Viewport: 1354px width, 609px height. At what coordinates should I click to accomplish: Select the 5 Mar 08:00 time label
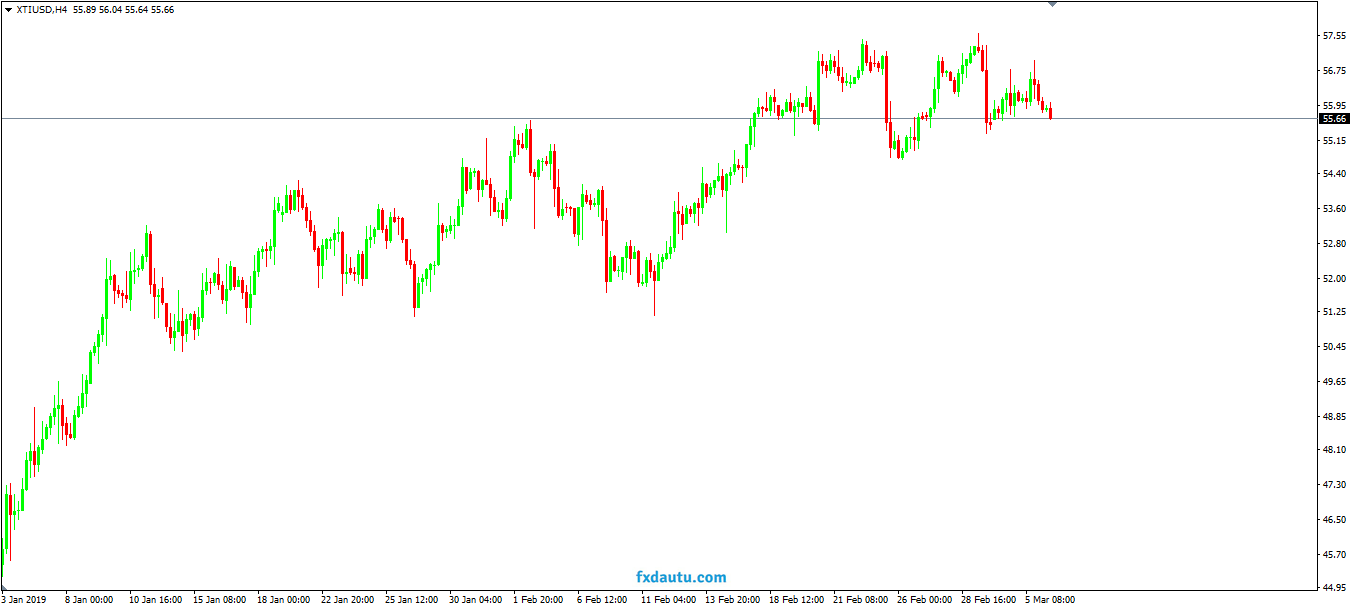[1049, 600]
